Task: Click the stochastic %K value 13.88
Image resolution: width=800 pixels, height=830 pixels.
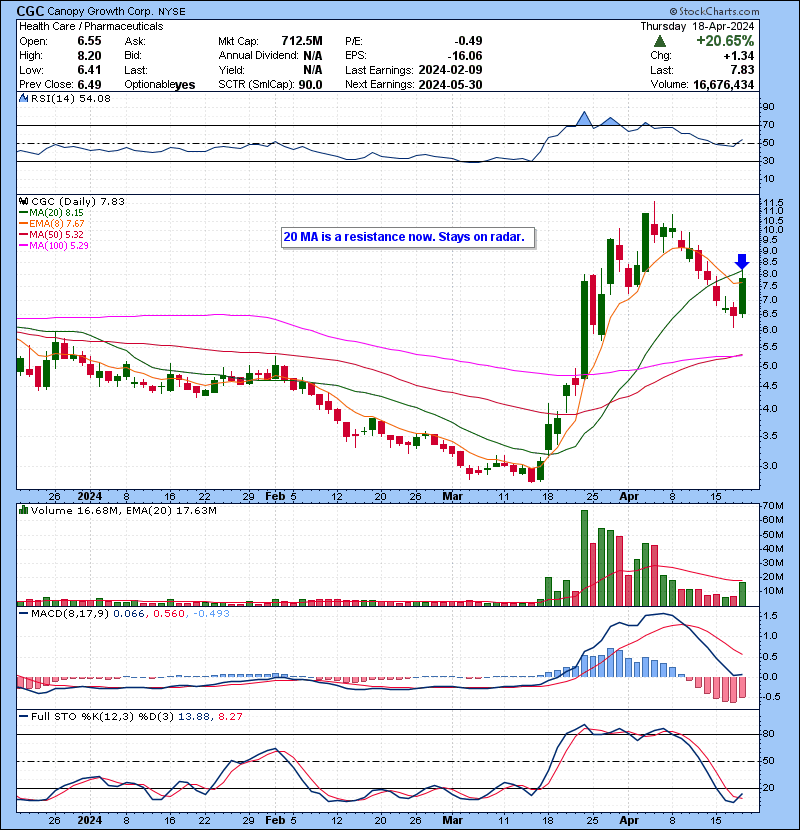Action: 194,717
